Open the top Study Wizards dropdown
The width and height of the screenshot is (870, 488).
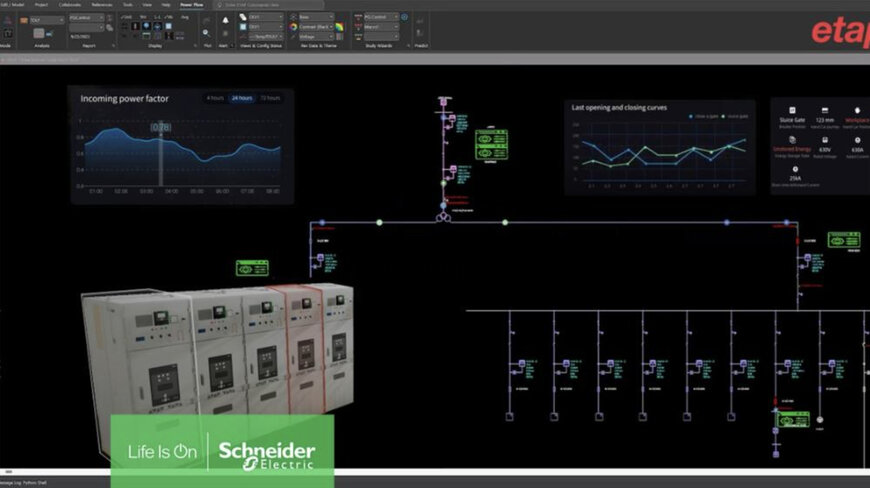click(381, 17)
